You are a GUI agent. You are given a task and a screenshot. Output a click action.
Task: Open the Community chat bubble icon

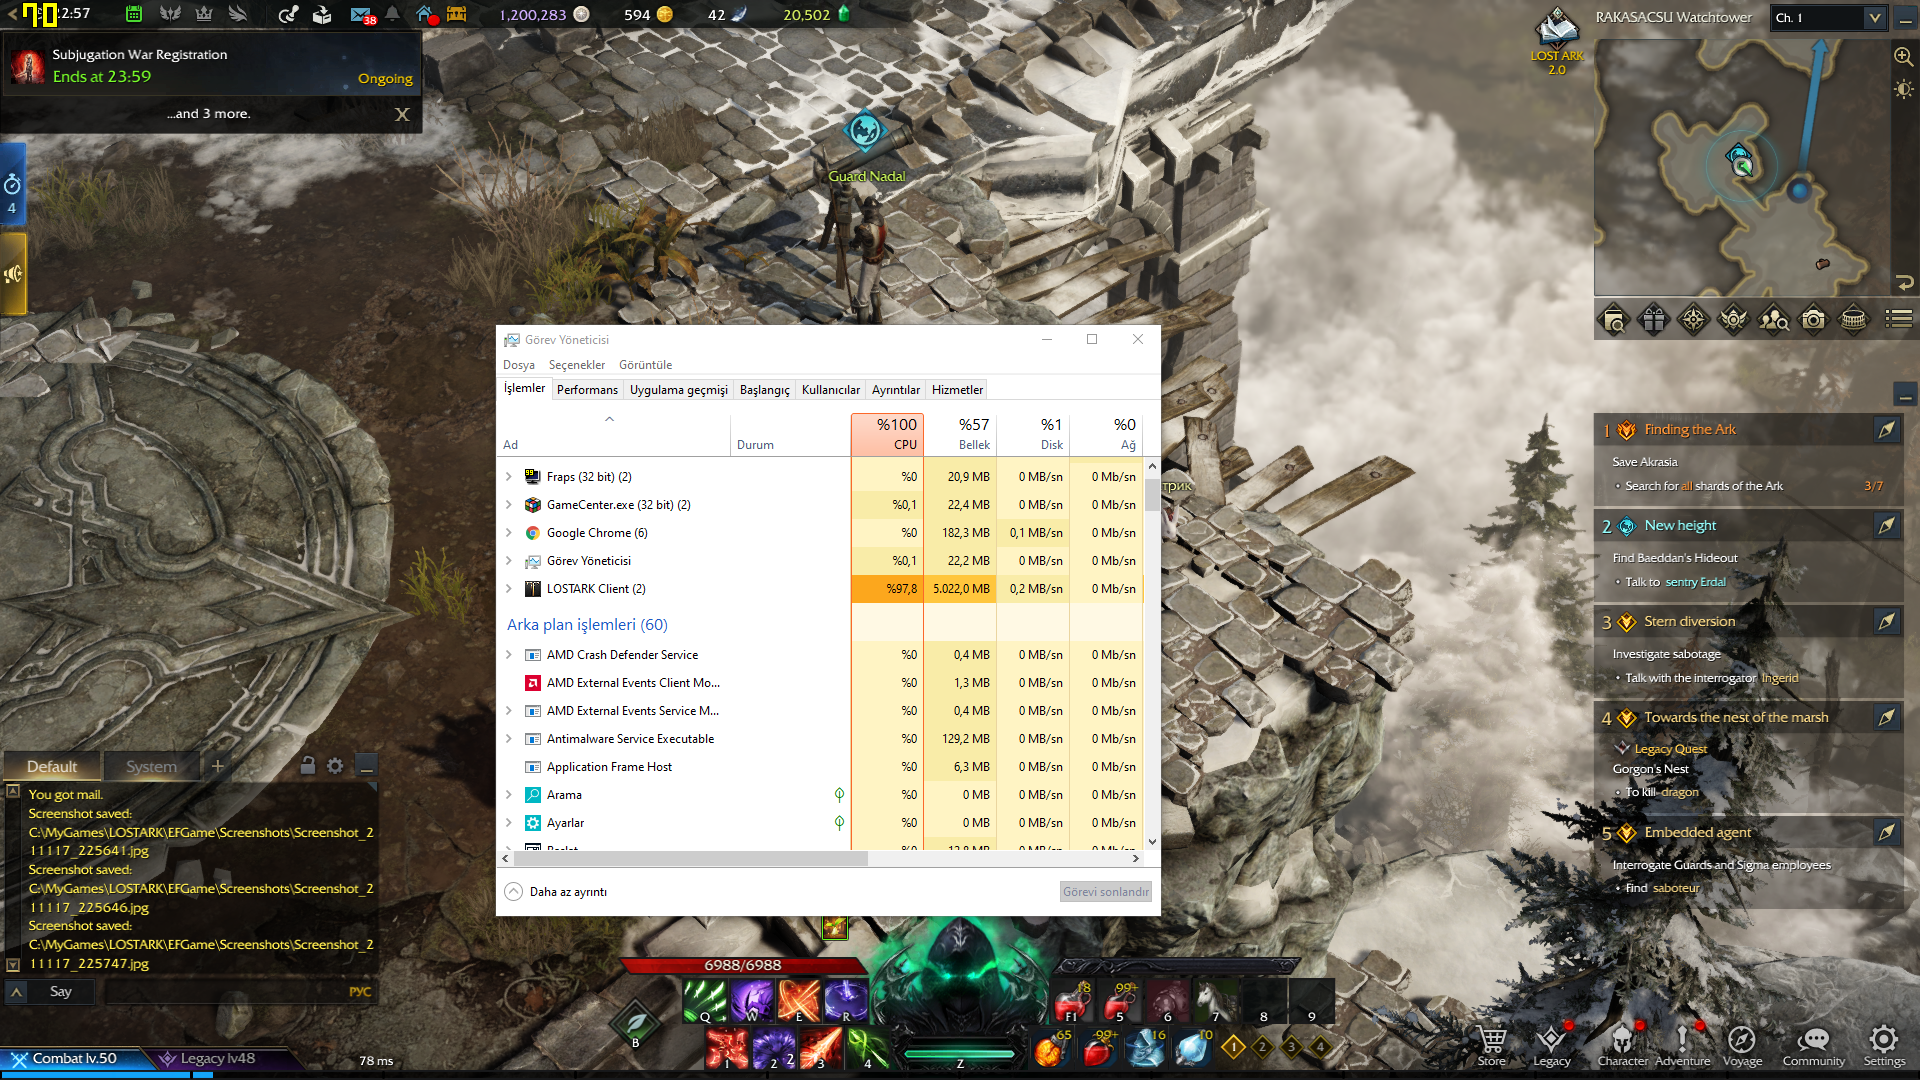1813,1040
